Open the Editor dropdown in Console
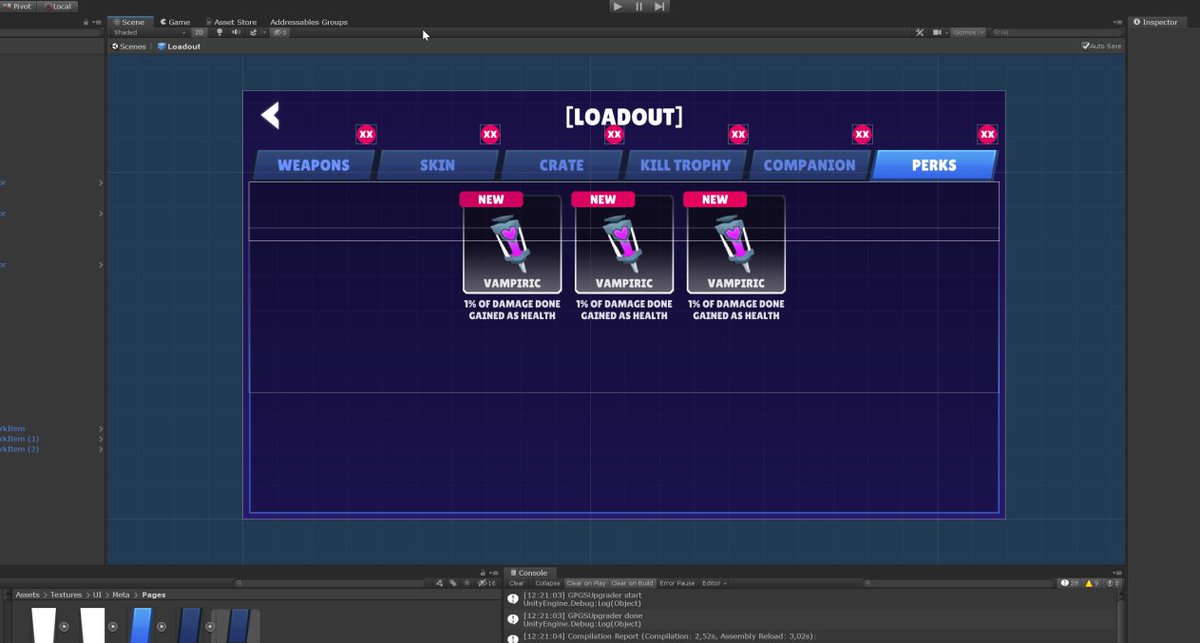 pos(714,583)
